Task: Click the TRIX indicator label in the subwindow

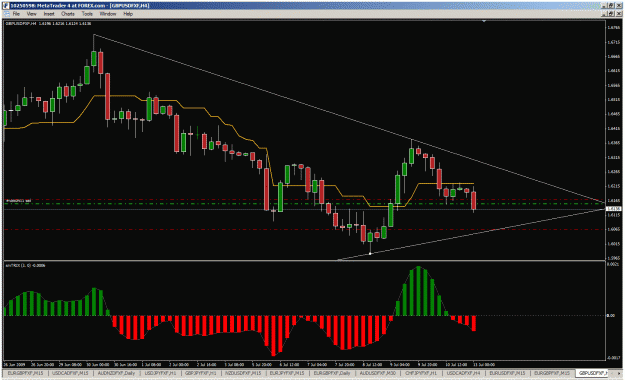Action: (x=25, y=265)
